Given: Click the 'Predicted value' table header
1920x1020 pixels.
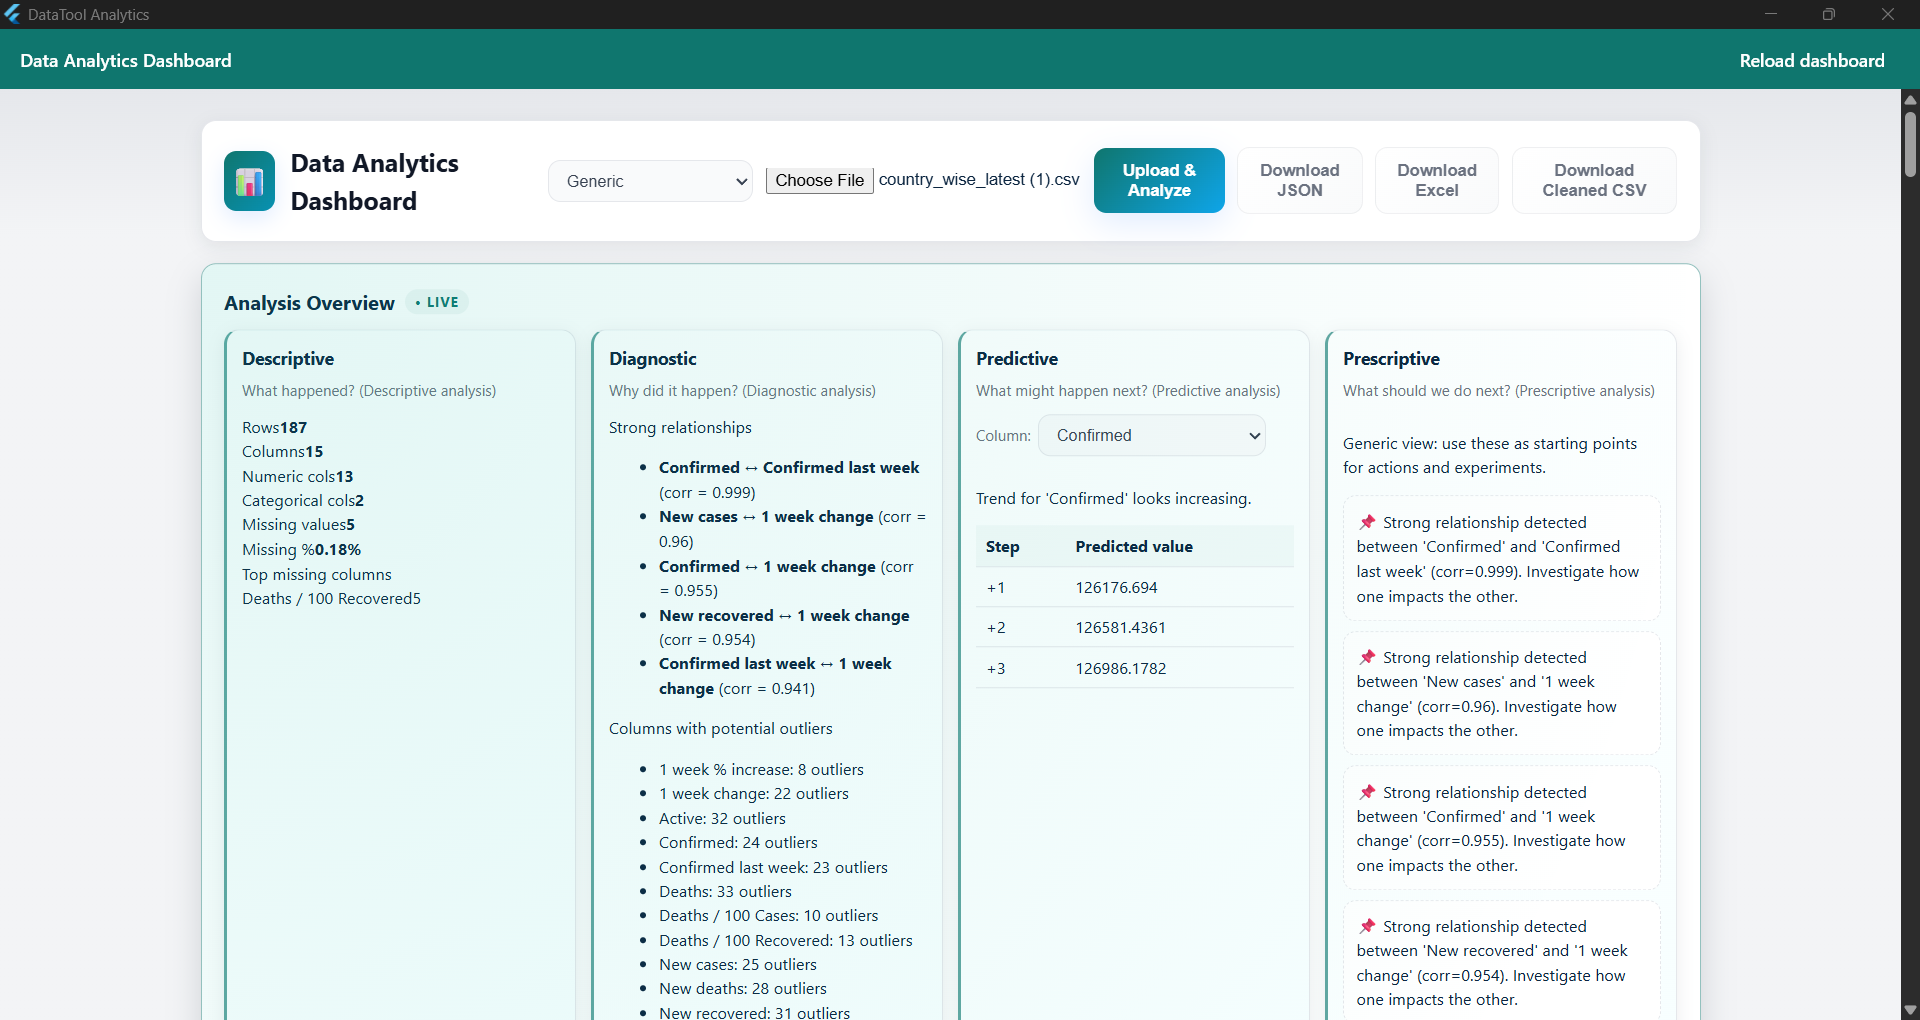Looking at the screenshot, I should click(1134, 546).
